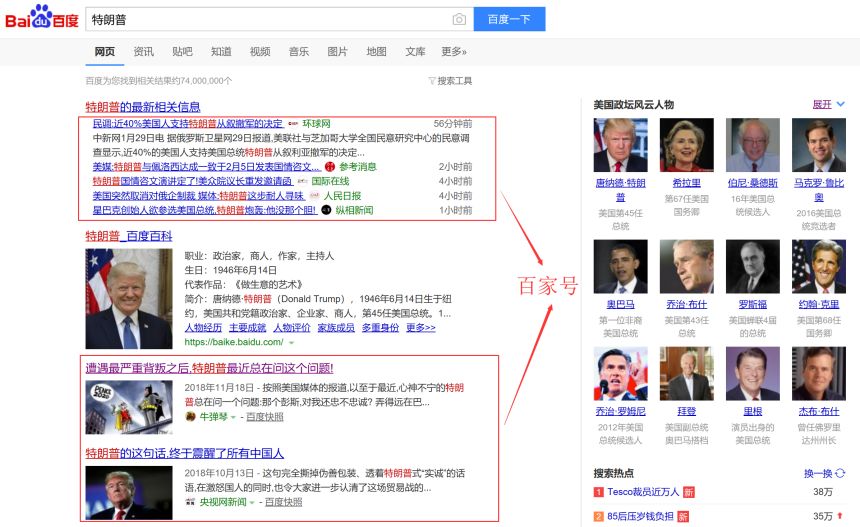860x527 pixels.
Task: Open 约翰·克里 person link
Action: tap(819, 304)
